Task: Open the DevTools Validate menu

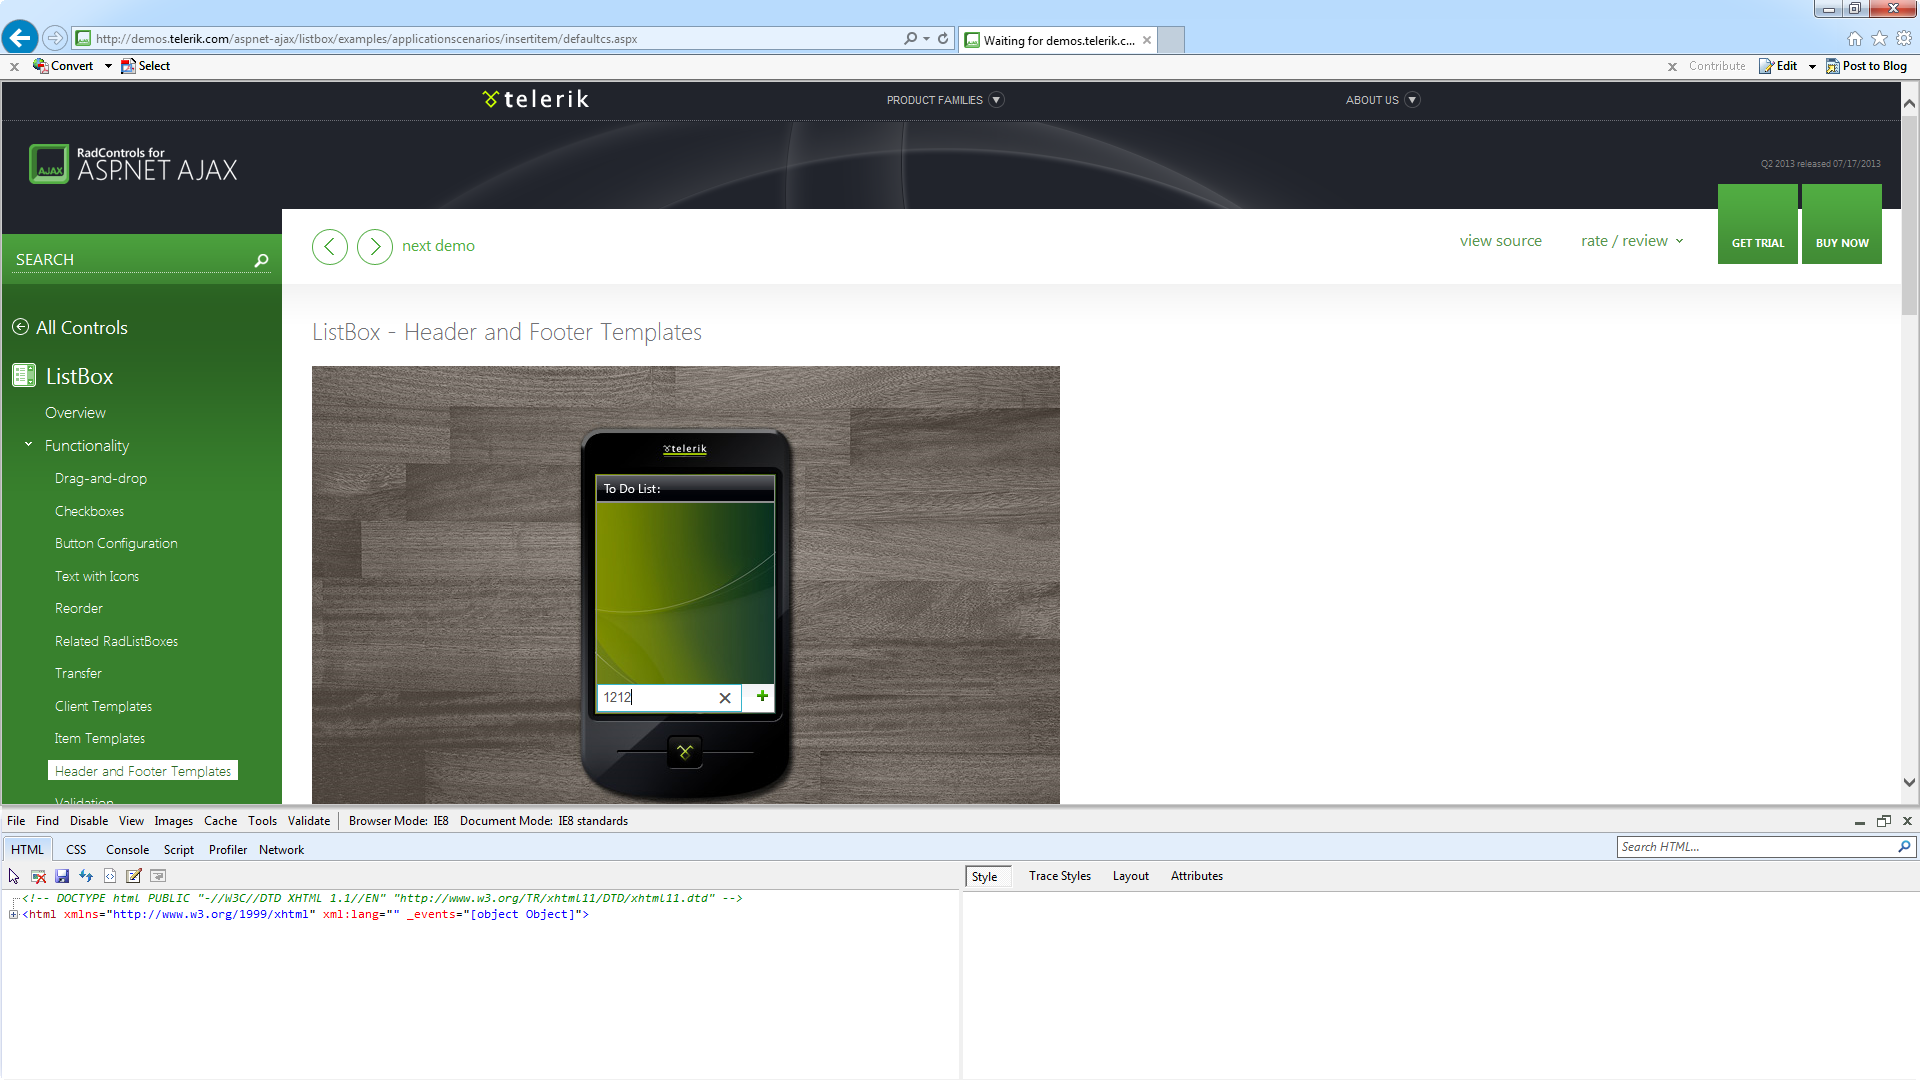Action: click(x=309, y=821)
